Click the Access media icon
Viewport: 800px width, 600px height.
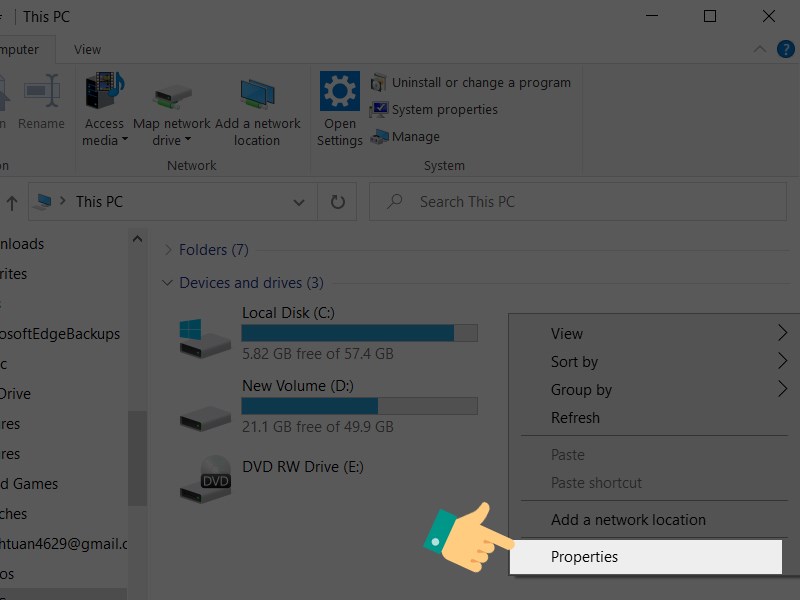104,92
